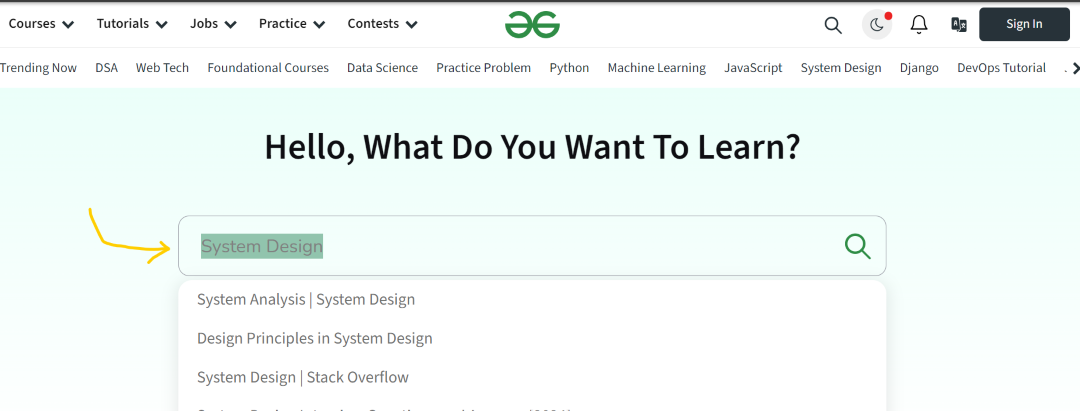Open the header search magnifier icon
Image resolution: width=1080 pixels, height=411 pixels.
point(833,25)
